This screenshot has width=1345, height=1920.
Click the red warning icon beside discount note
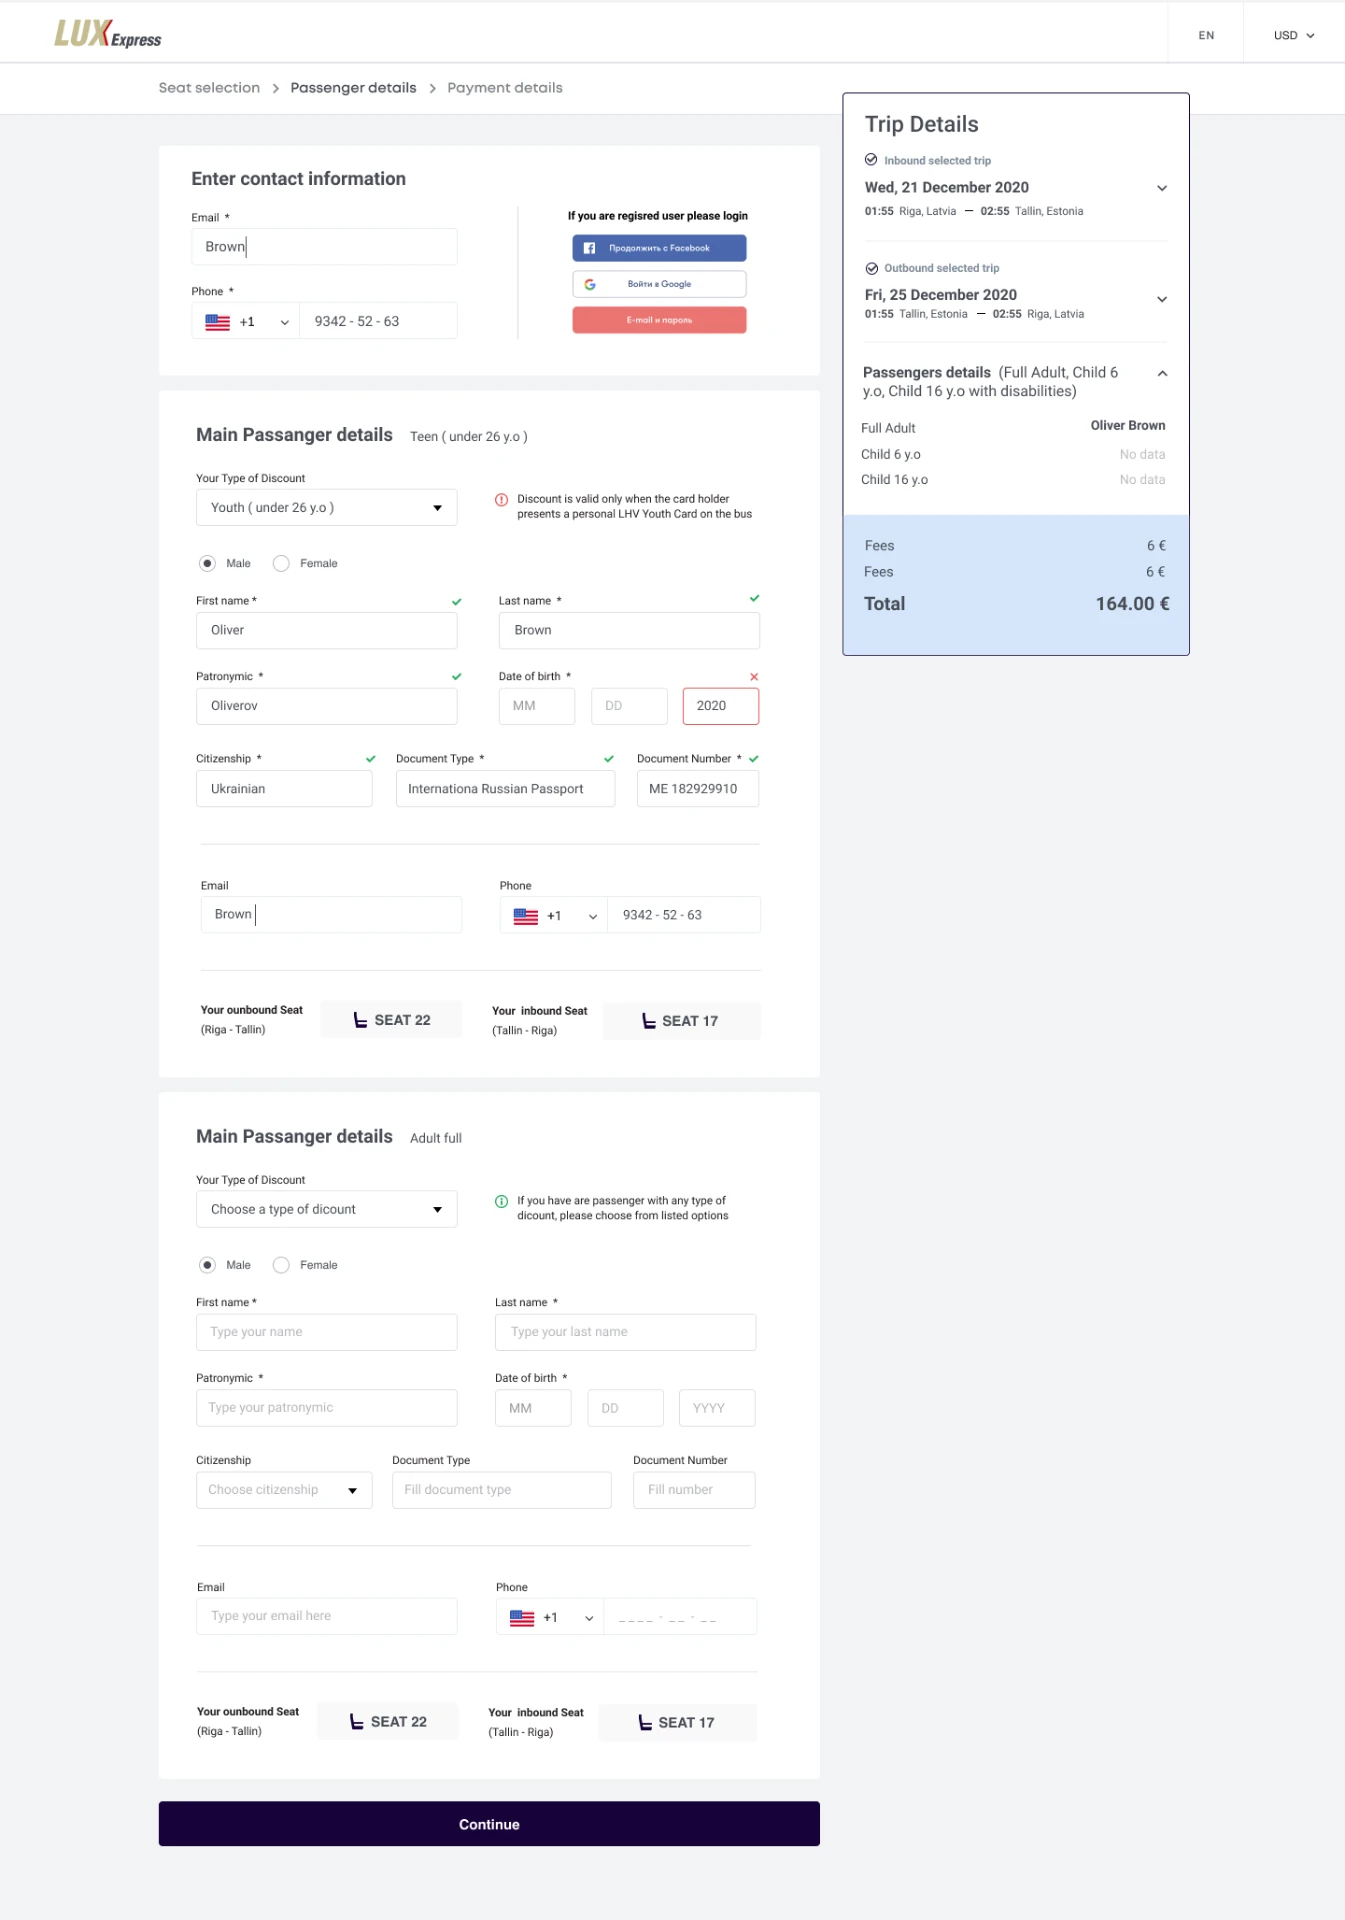(502, 500)
